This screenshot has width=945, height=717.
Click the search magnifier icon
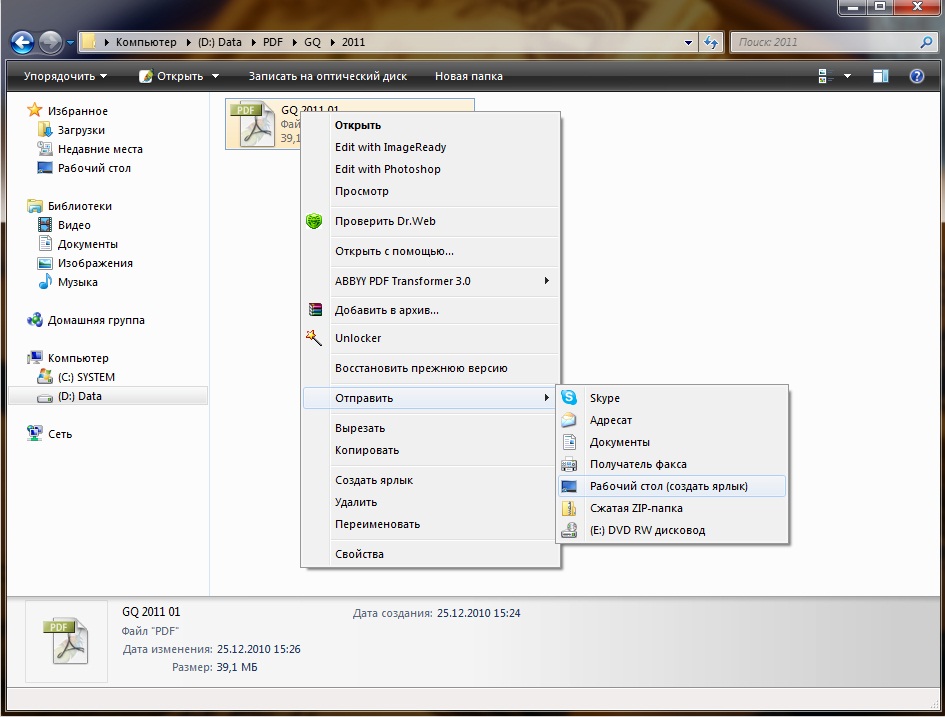coord(926,42)
